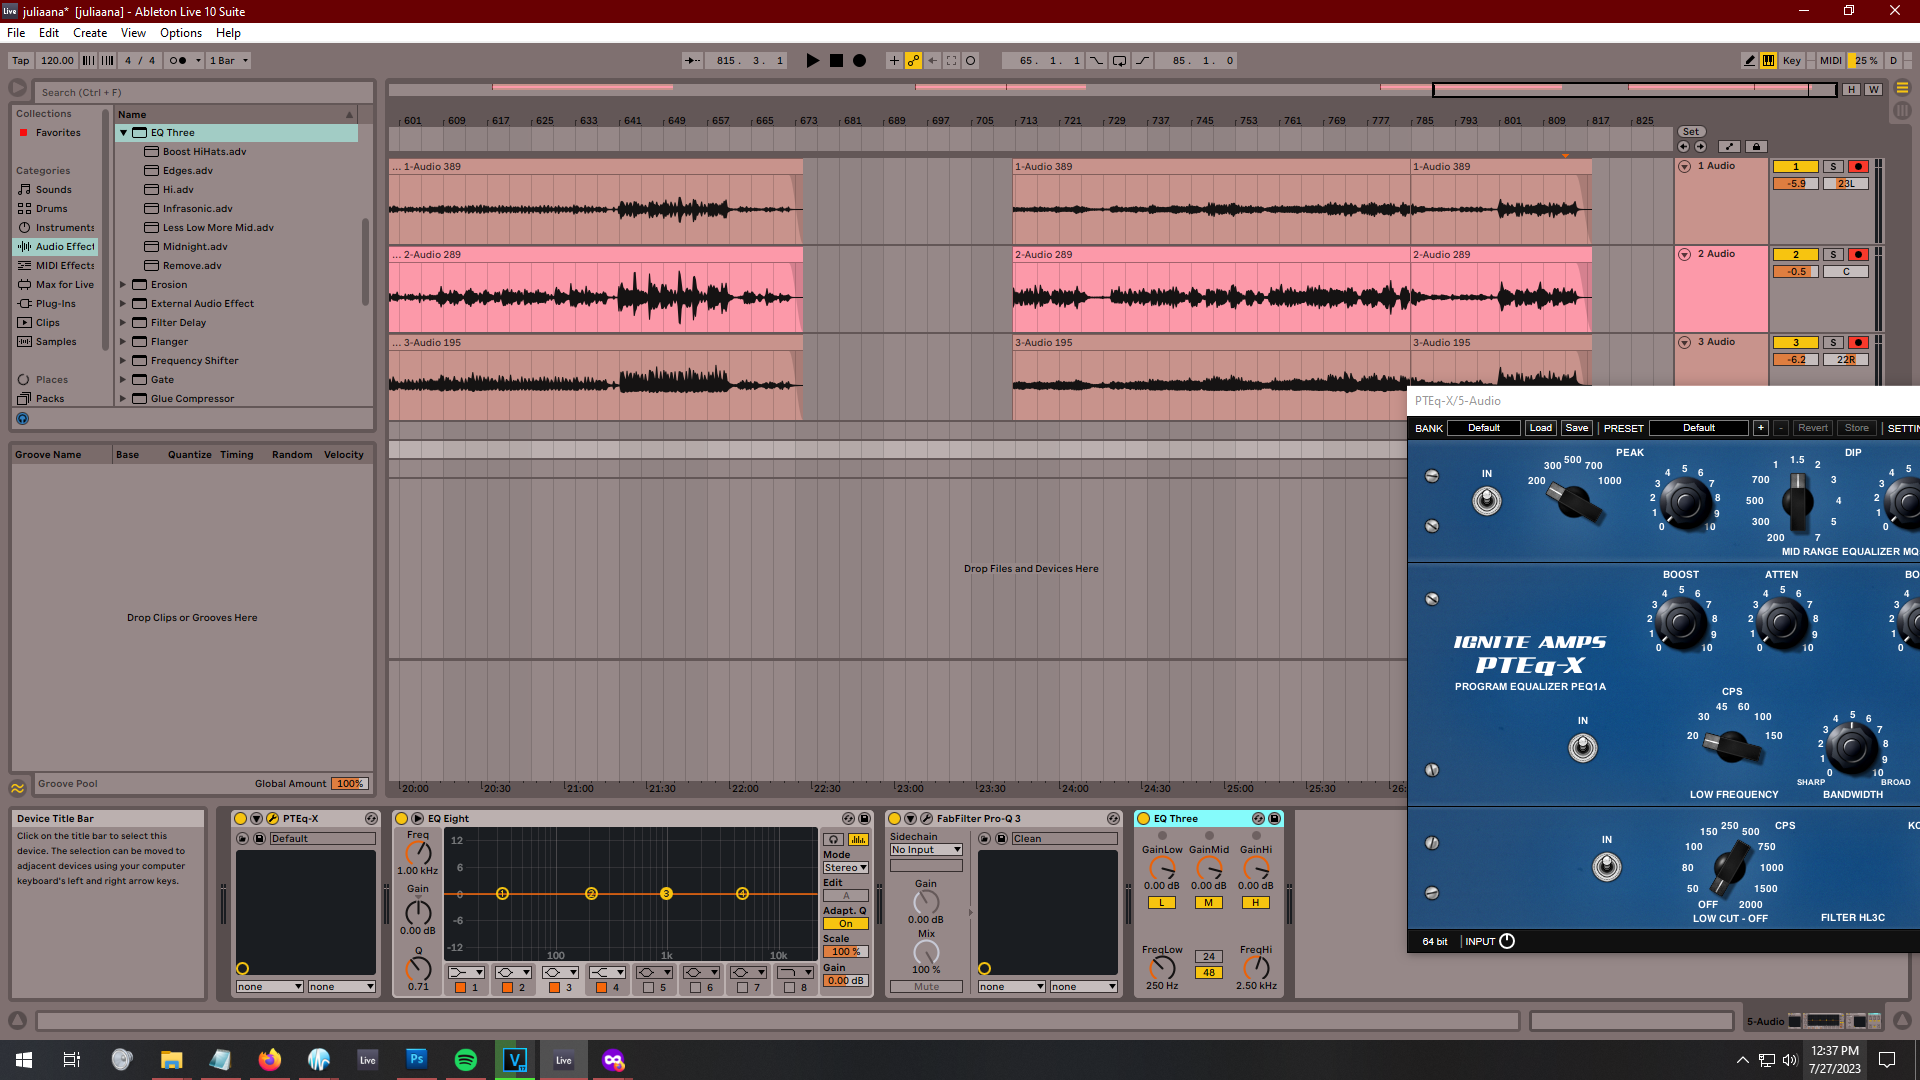Open Spotify from the taskbar
This screenshot has width=1920, height=1080.
click(466, 1060)
